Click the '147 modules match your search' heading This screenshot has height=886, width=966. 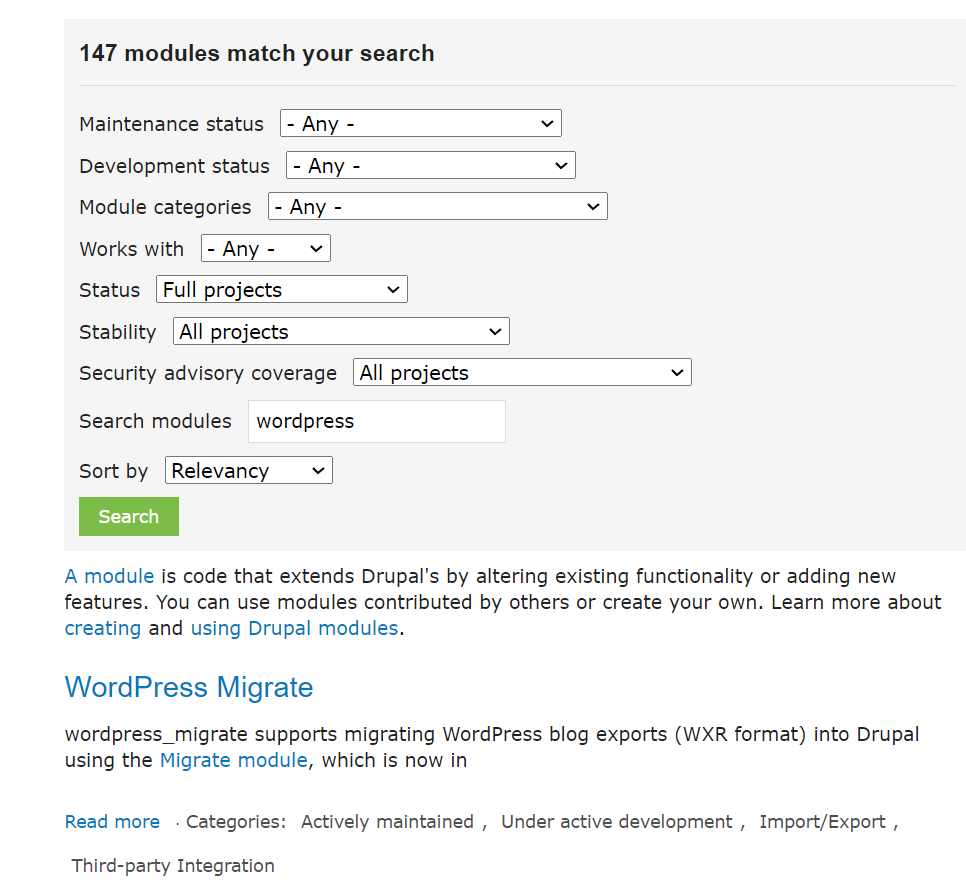pos(257,54)
